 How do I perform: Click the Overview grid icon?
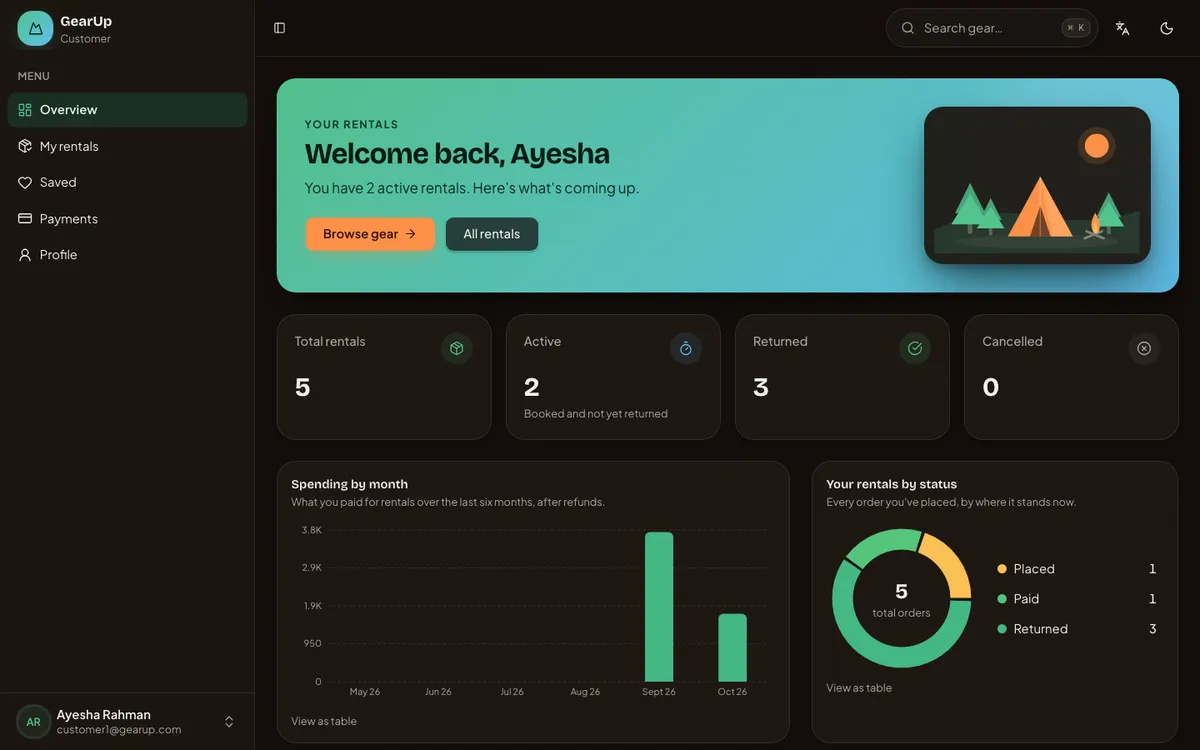[x=25, y=110]
